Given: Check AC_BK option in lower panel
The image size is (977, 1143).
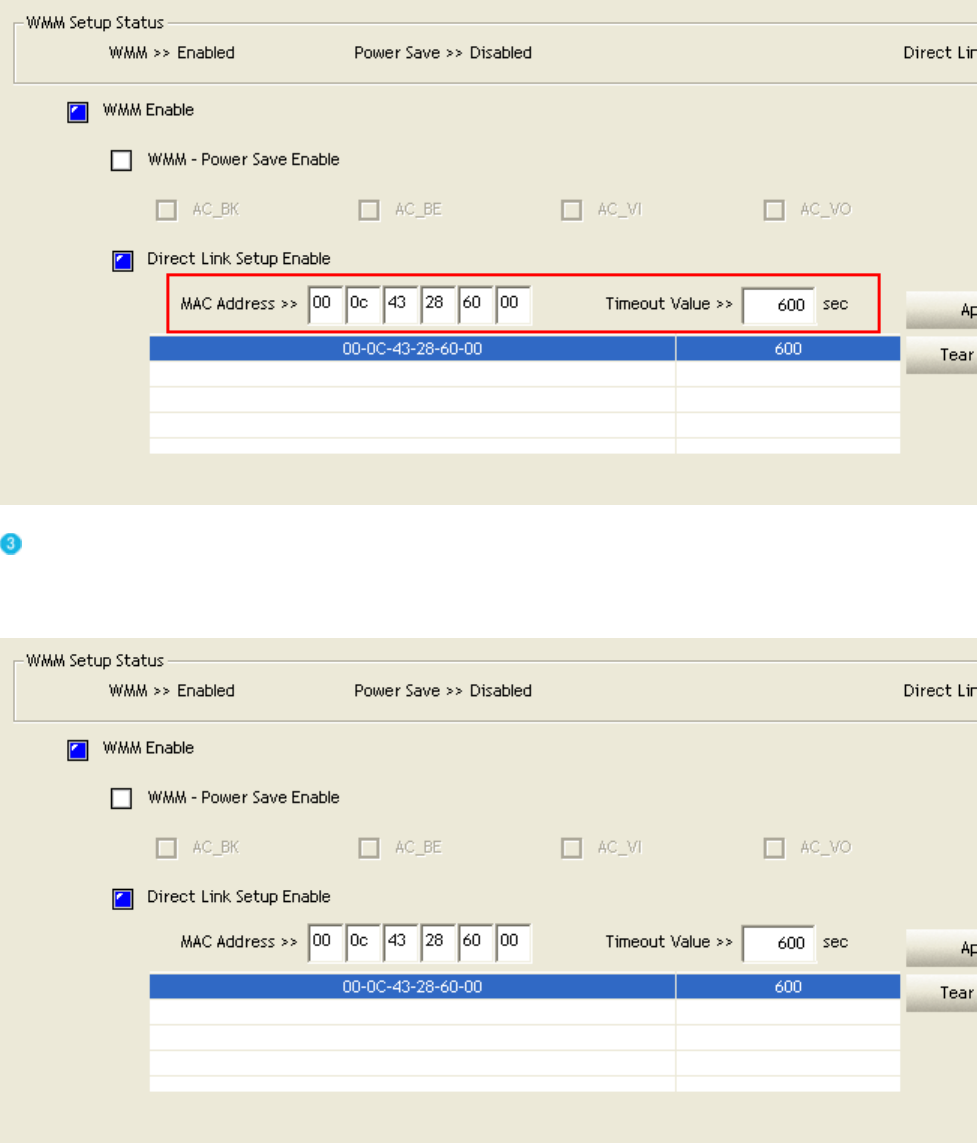Looking at the screenshot, I should (x=166, y=849).
